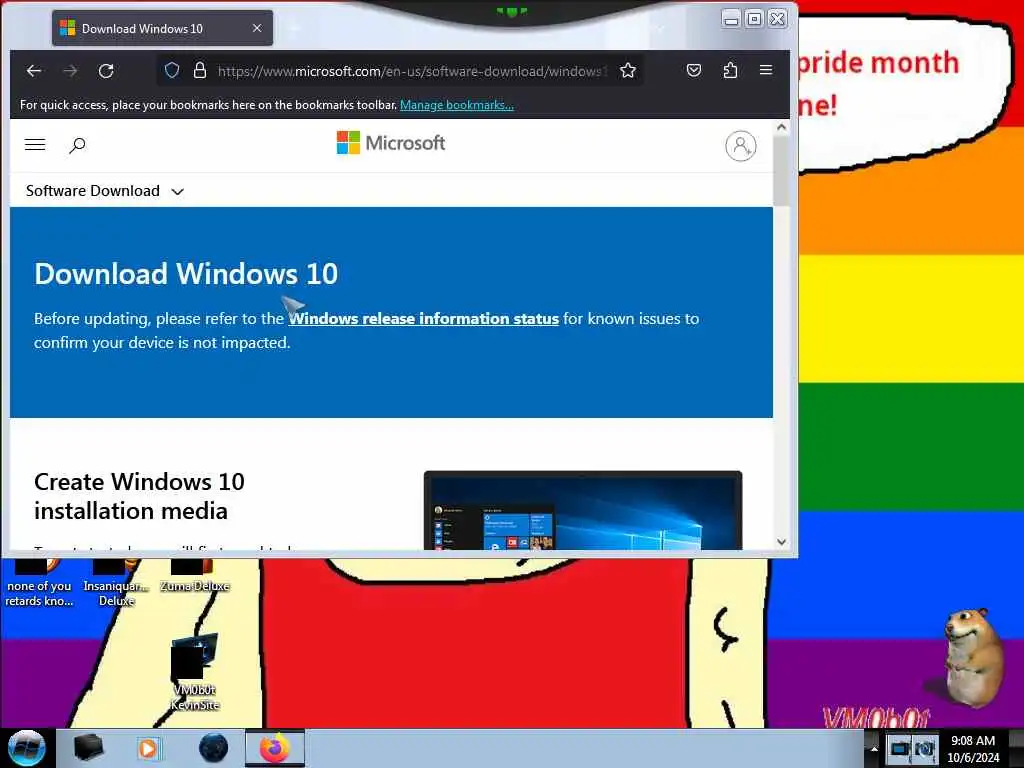The height and width of the screenshot is (768, 1024).
Task: Click the padlock site security icon
Action: [200, 71]
